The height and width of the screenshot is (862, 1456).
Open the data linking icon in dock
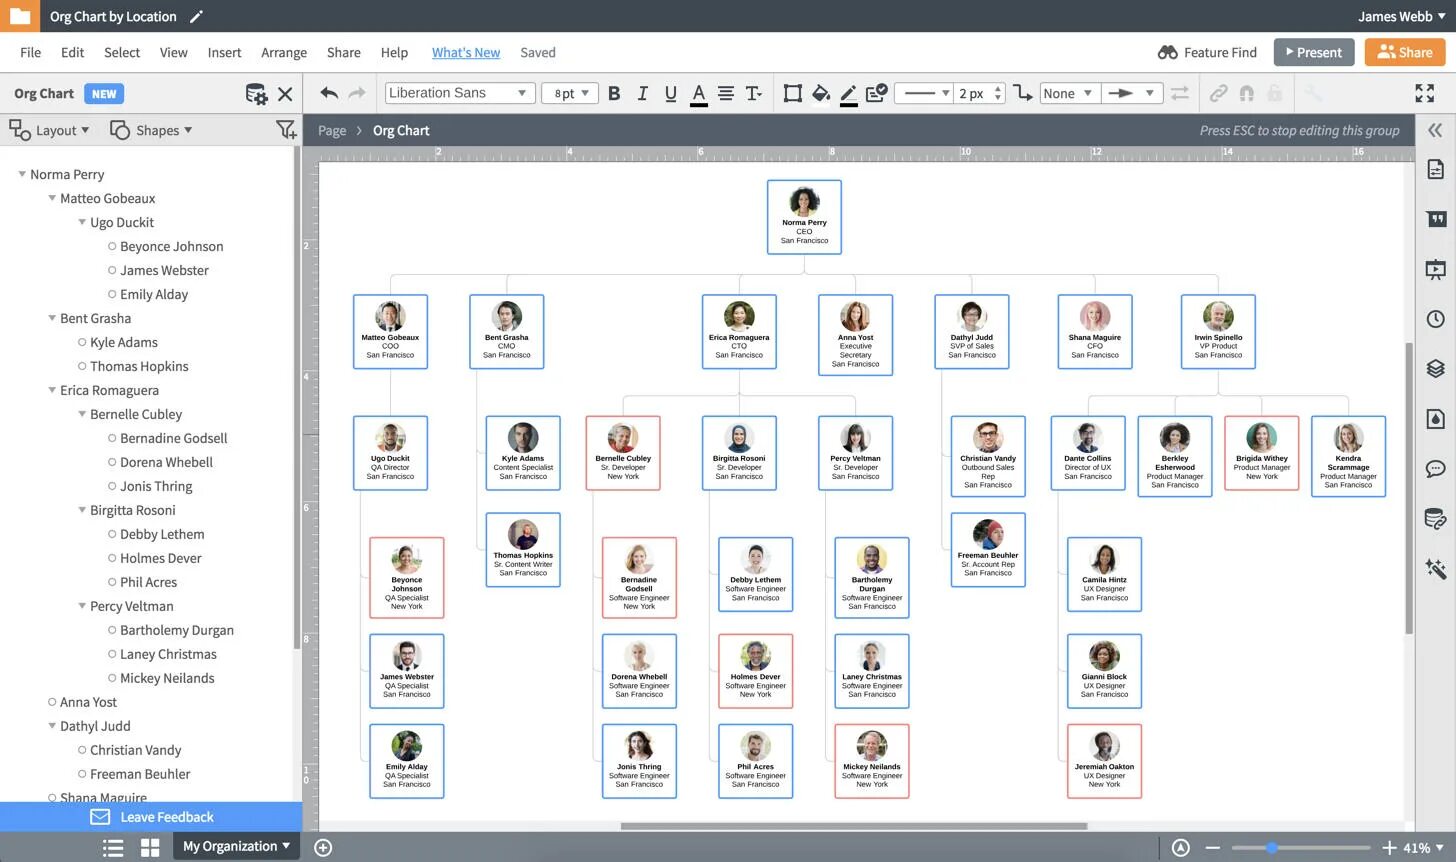coord(1435,519)
